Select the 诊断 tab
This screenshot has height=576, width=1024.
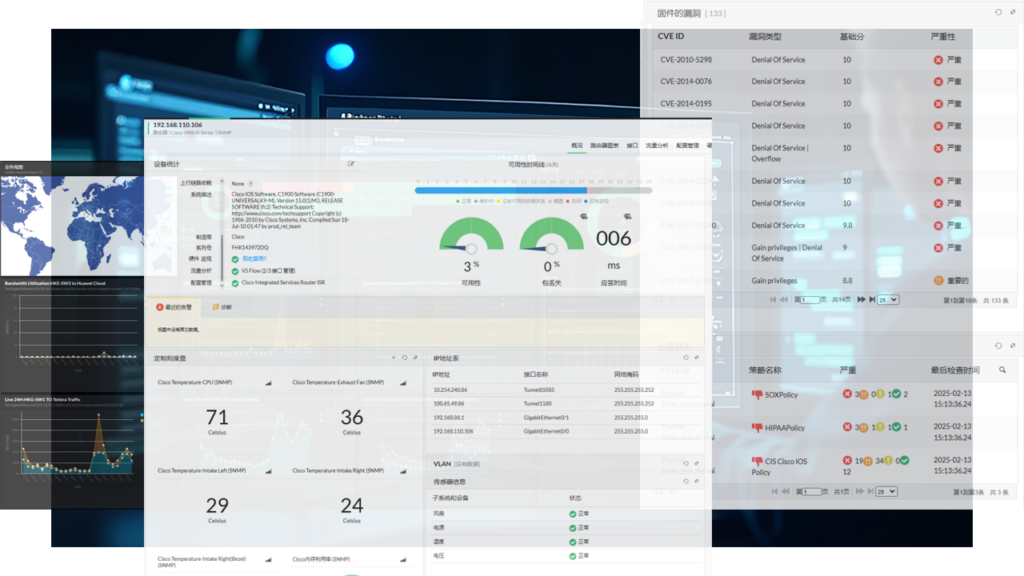coord(225,307)
